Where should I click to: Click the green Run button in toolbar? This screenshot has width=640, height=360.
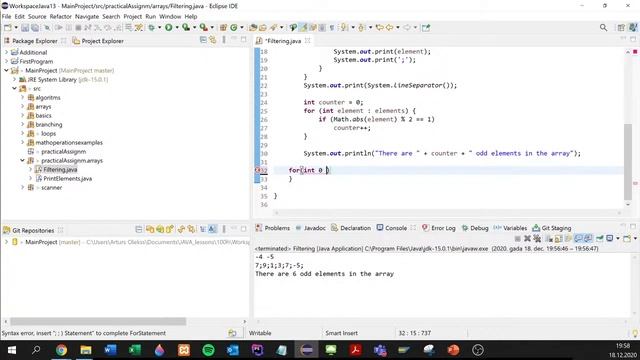(x=168, y=27)
